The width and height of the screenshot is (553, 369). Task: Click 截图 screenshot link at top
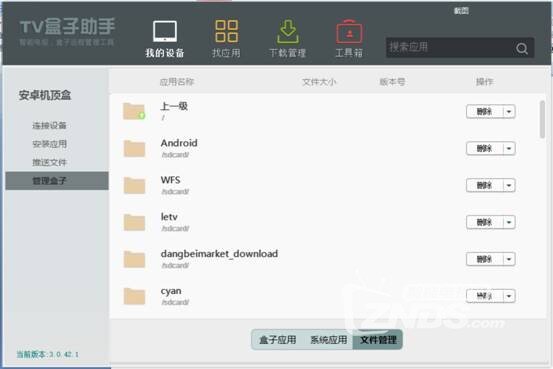tap(461, 11)
